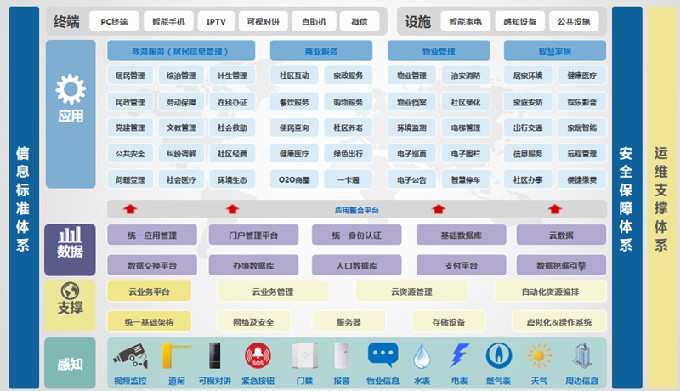Click the 网络及安全 support box
The height and width of the screenshot is (391, 680).
[x=254, y=322]
